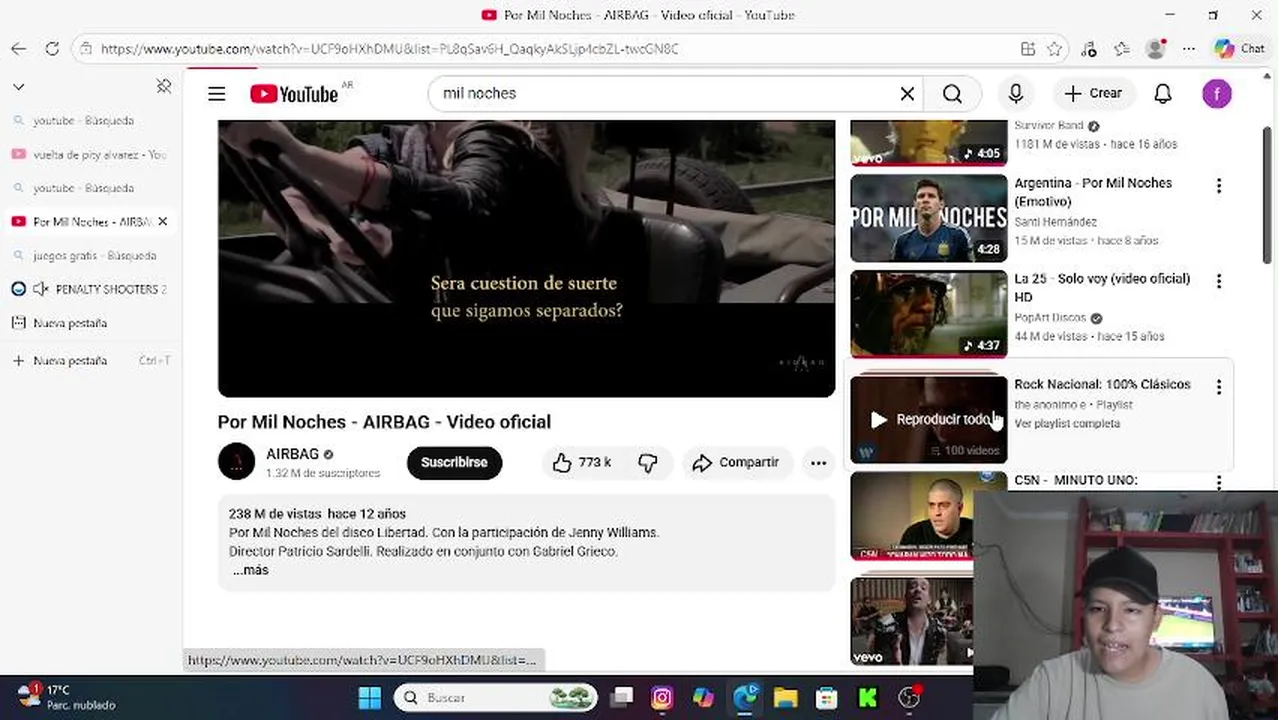Dislike the video with thumbs-down
Screen dimensions: 1278x720
click(x=648, y=462)
